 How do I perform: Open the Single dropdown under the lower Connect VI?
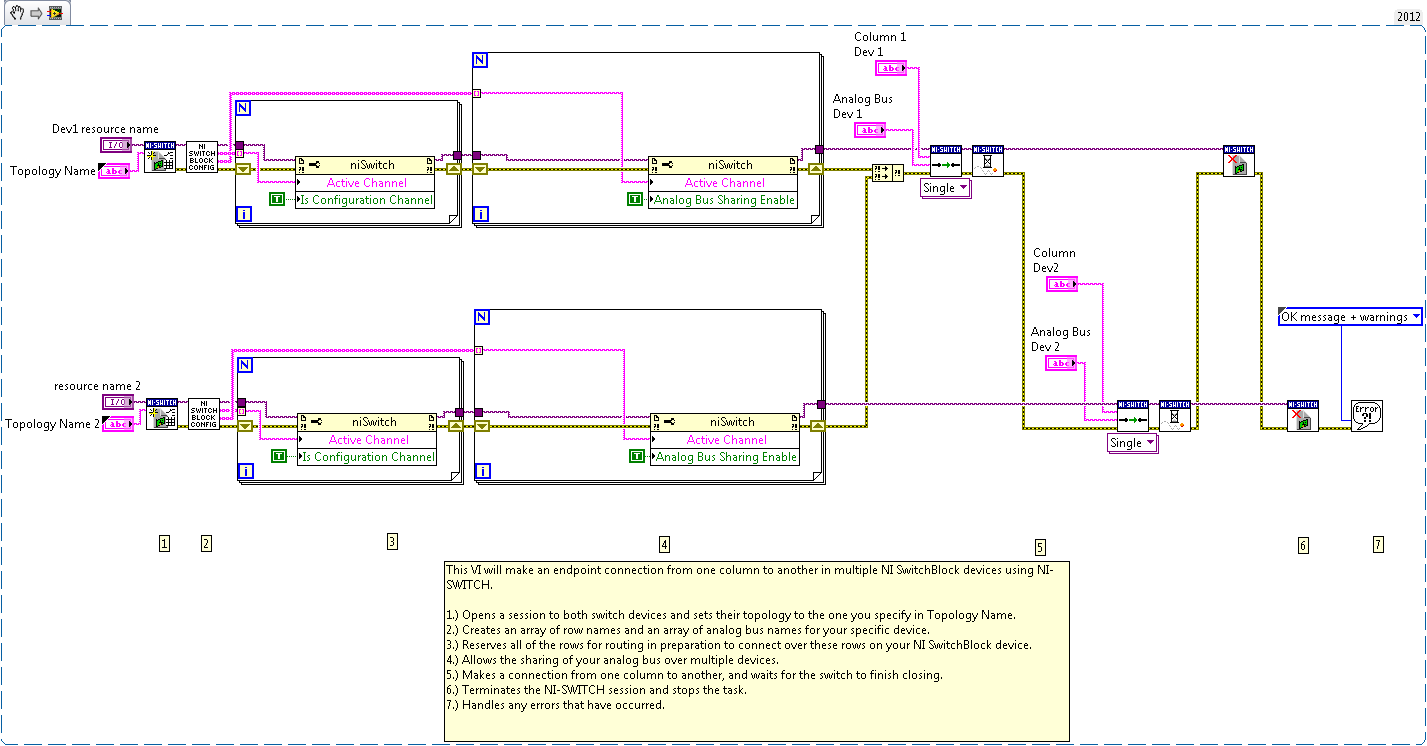pyautogui.click(x=1132, y=443)
